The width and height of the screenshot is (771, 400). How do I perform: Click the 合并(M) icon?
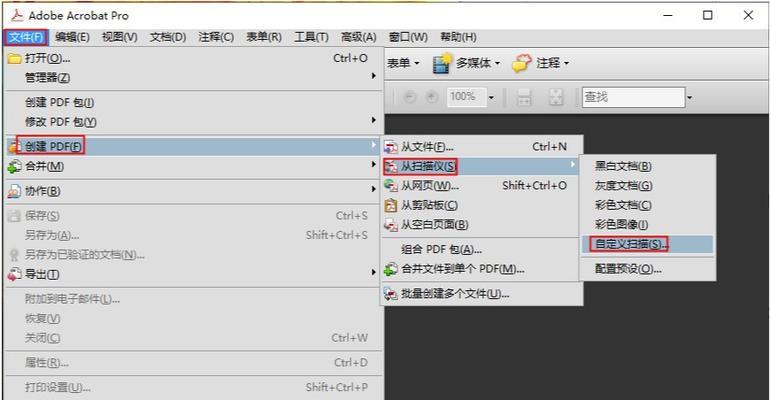(14, 167)
